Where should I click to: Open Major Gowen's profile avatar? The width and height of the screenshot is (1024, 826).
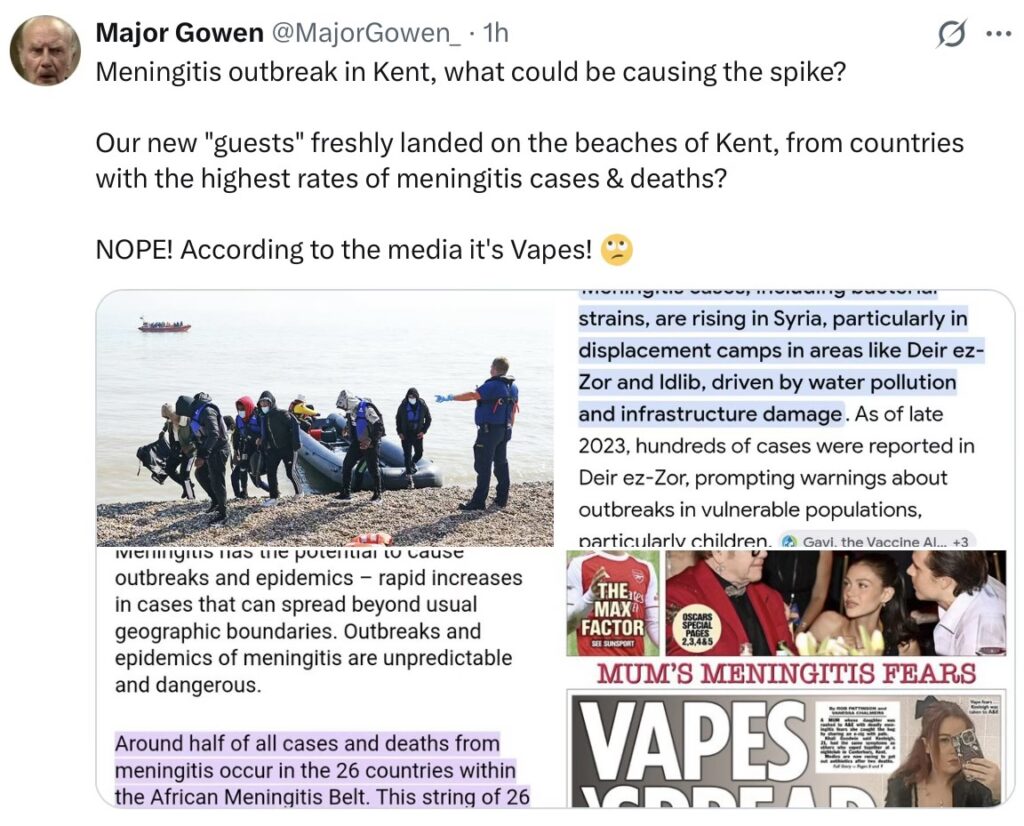click(45, 51)
